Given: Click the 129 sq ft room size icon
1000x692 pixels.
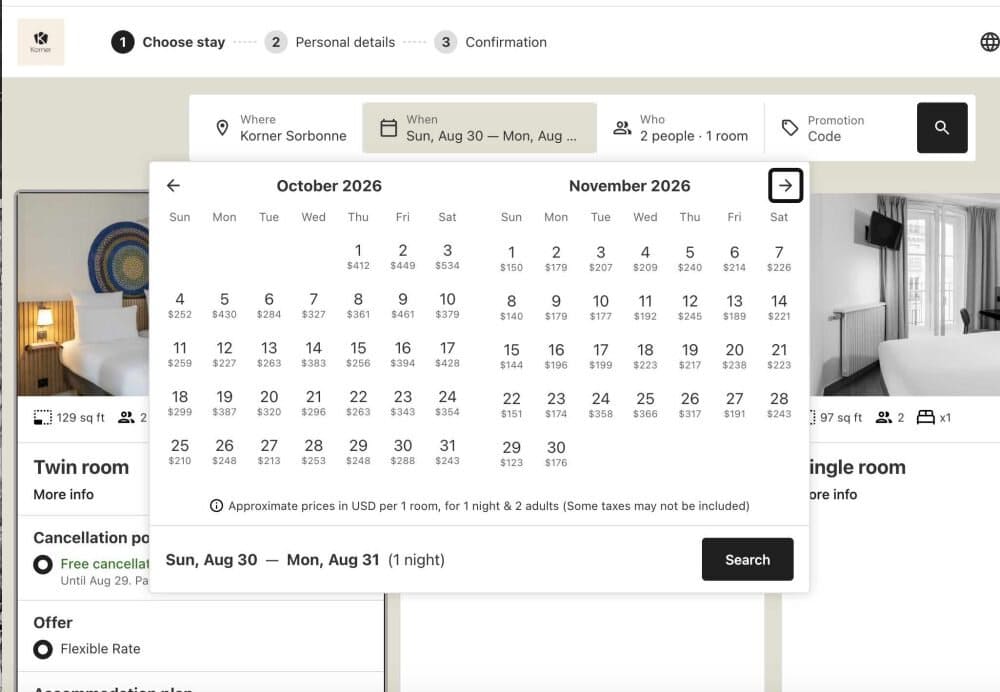Looking at the screenshot, I should click(x=42, y=418).
